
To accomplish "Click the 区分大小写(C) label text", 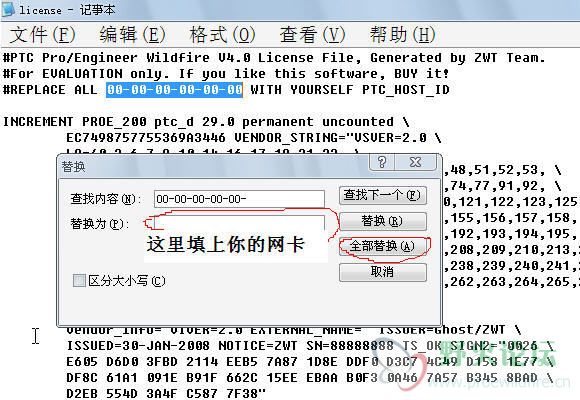I will pyautogui.click(x=127, y=281).
